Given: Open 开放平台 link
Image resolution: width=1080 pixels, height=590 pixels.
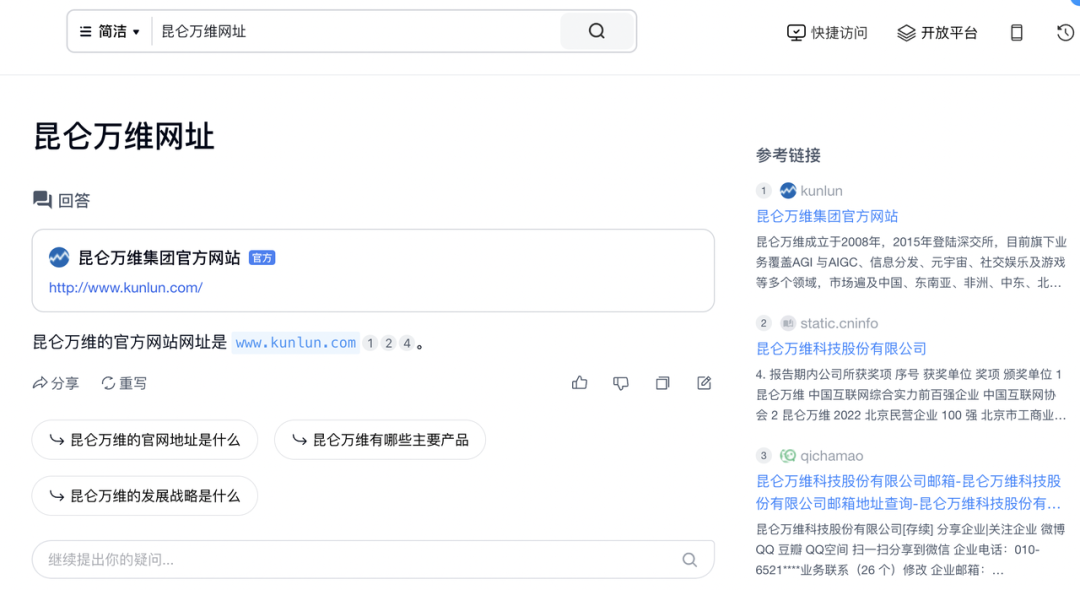Looking at the screenshot, I should pyautogui.click(x=937, y=32).
